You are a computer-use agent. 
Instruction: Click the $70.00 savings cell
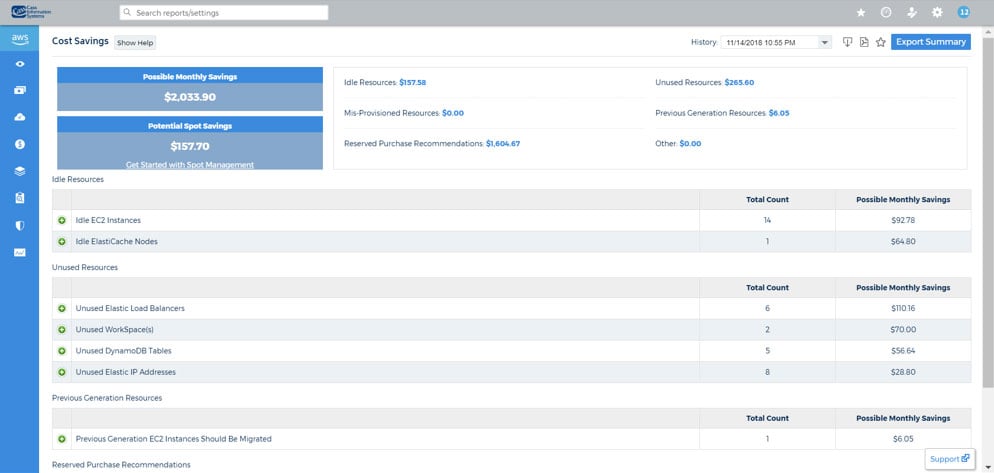903,330
